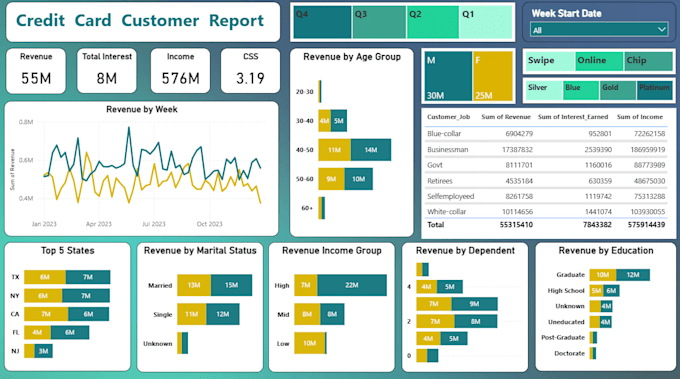The height and width of the screenshot is (379, 680).
Task: Click the NY 6M bar in Top 5 States
Action: point(43,296)
